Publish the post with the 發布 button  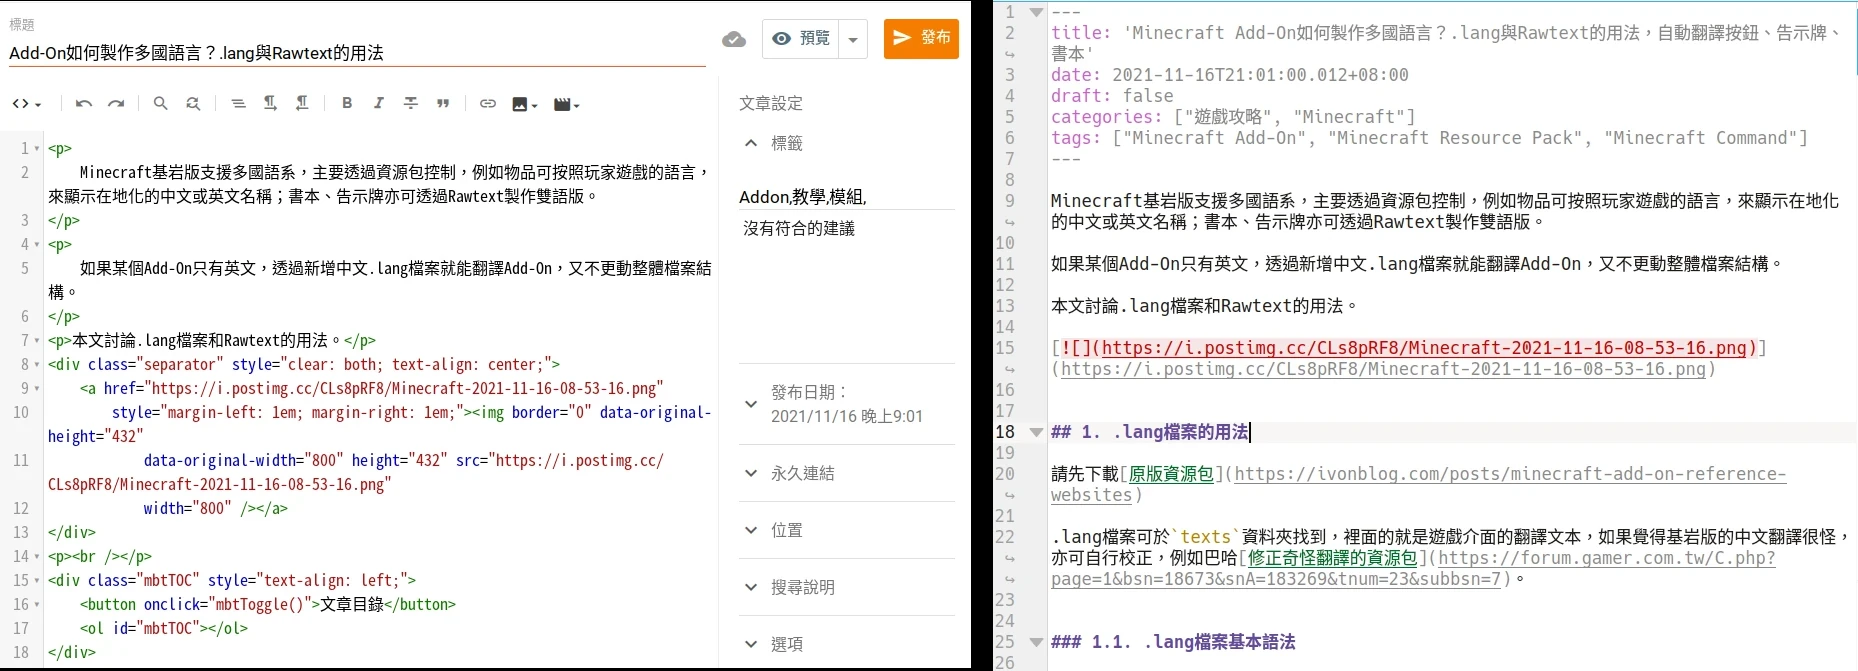[x=921, y=39]
